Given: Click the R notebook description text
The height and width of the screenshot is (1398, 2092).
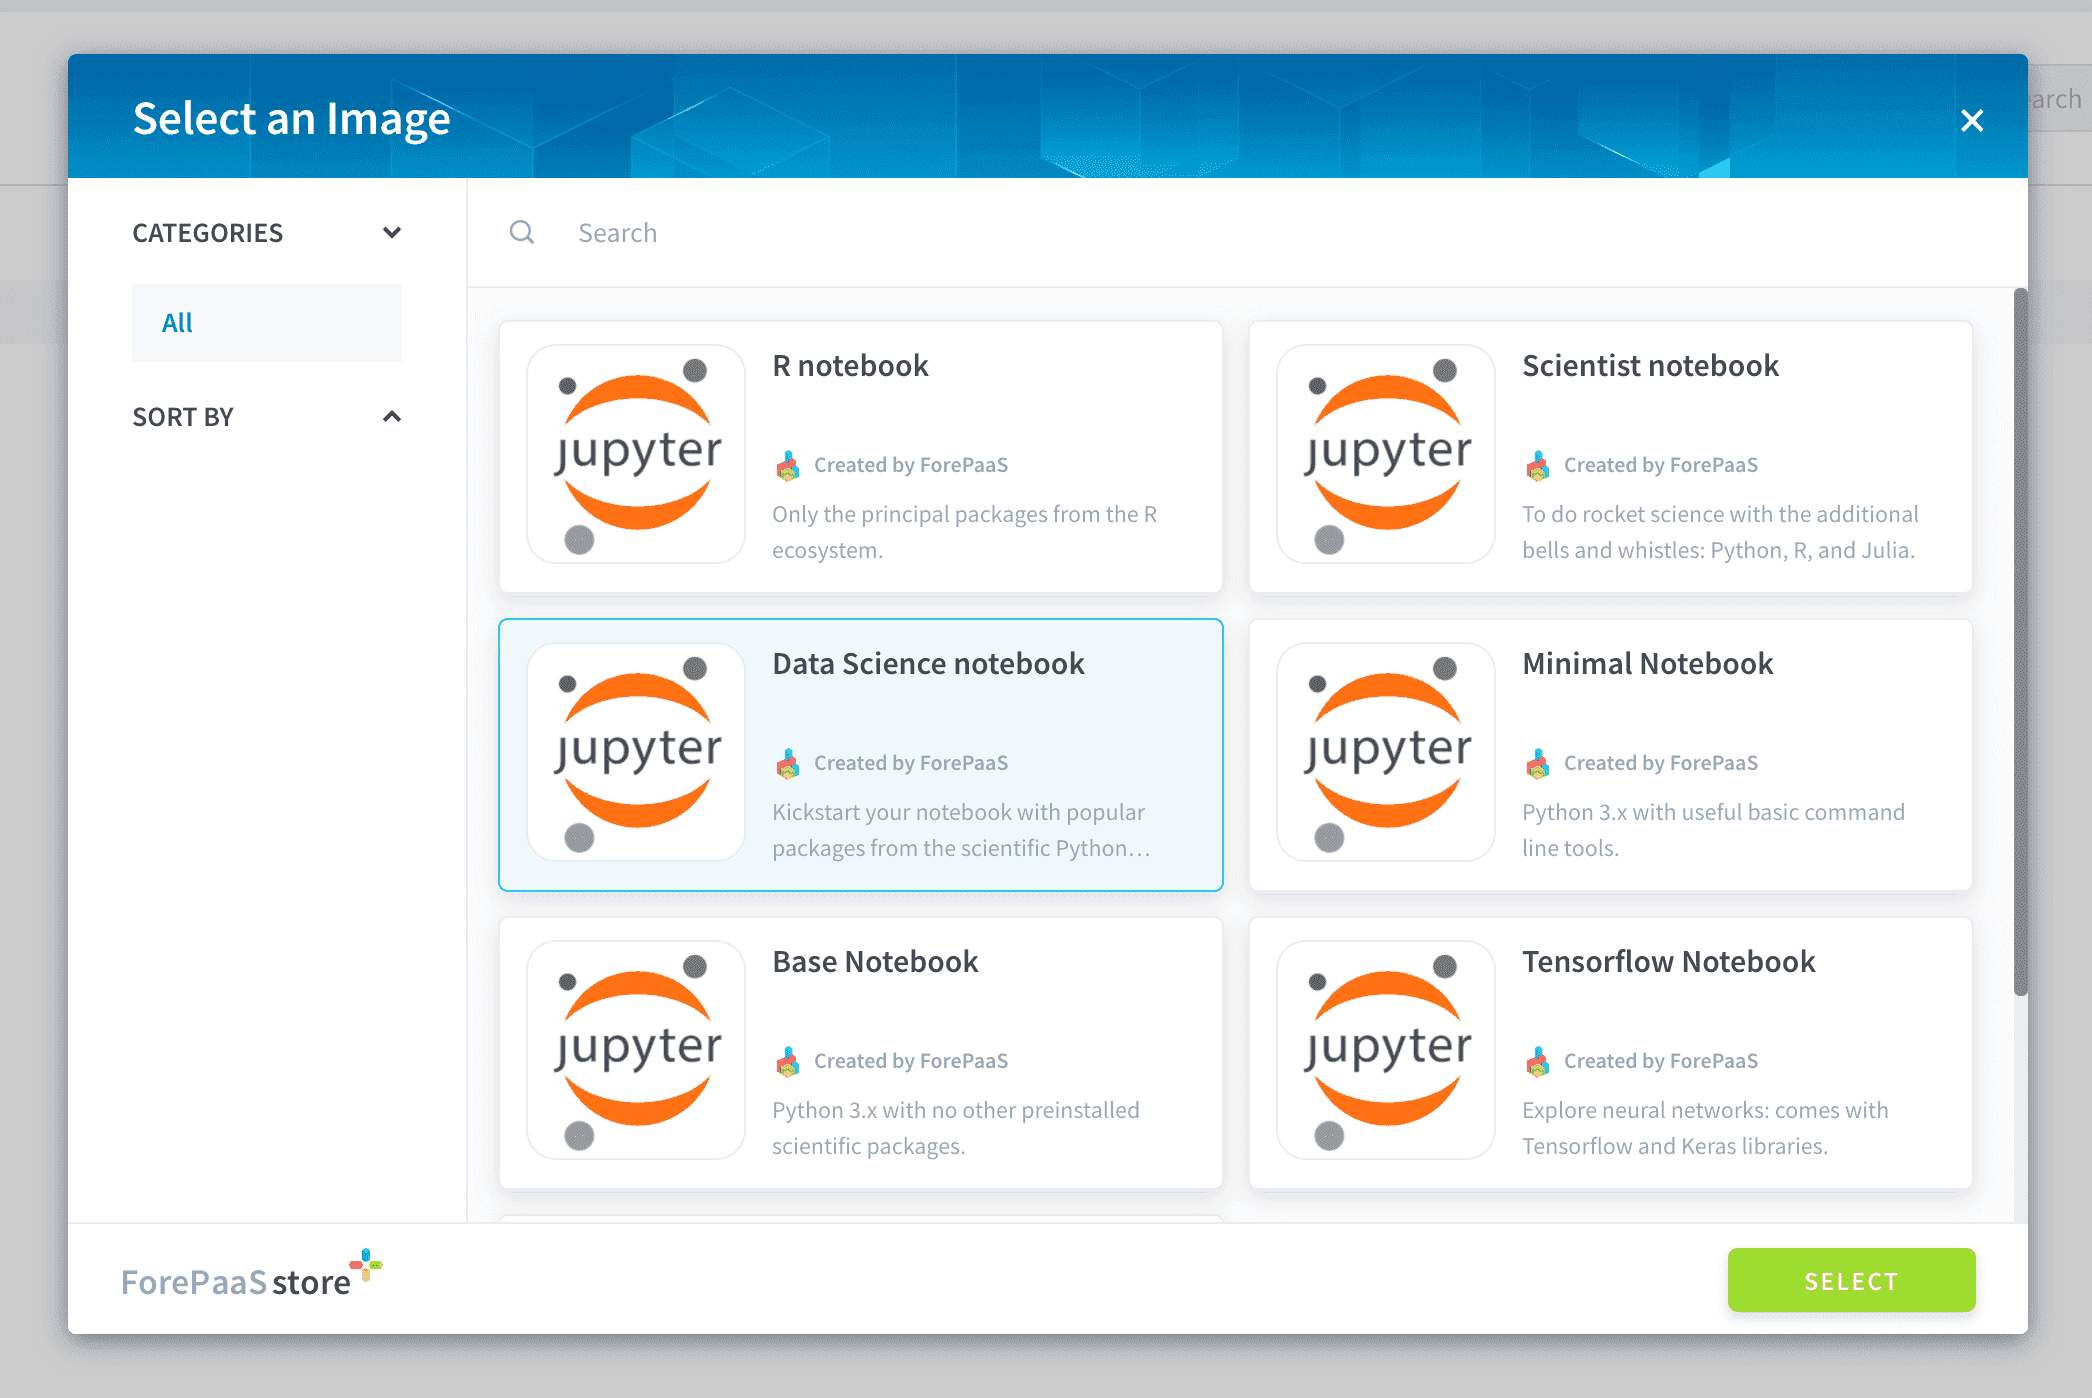Looking at the screenshot, I should tap(965, 532).
